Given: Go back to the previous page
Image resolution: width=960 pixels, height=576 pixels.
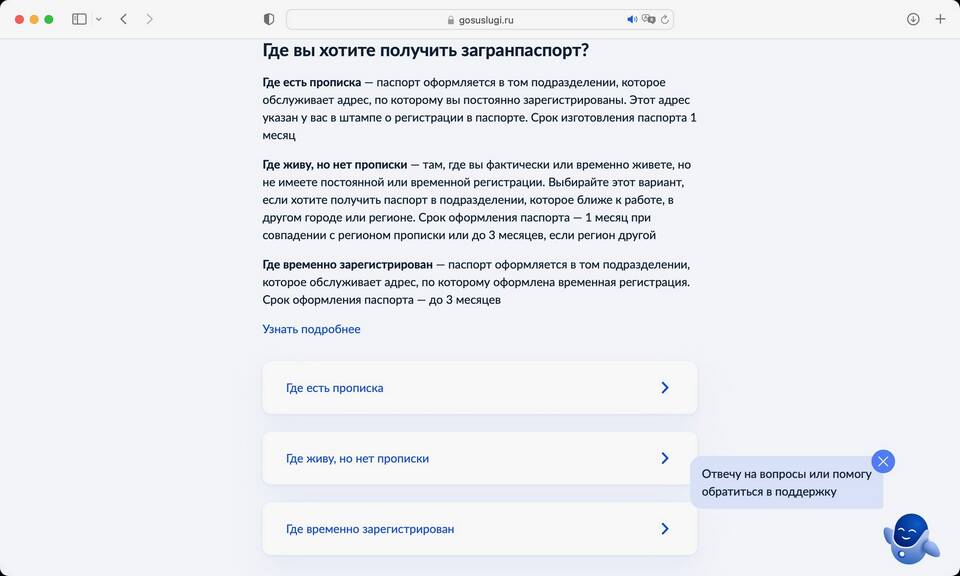Looking at the screenshot, I should point(123,19).
